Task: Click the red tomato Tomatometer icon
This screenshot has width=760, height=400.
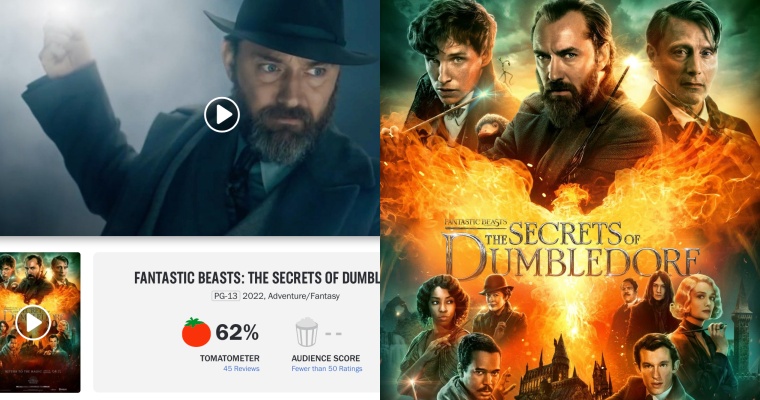Action: [196, 332]
